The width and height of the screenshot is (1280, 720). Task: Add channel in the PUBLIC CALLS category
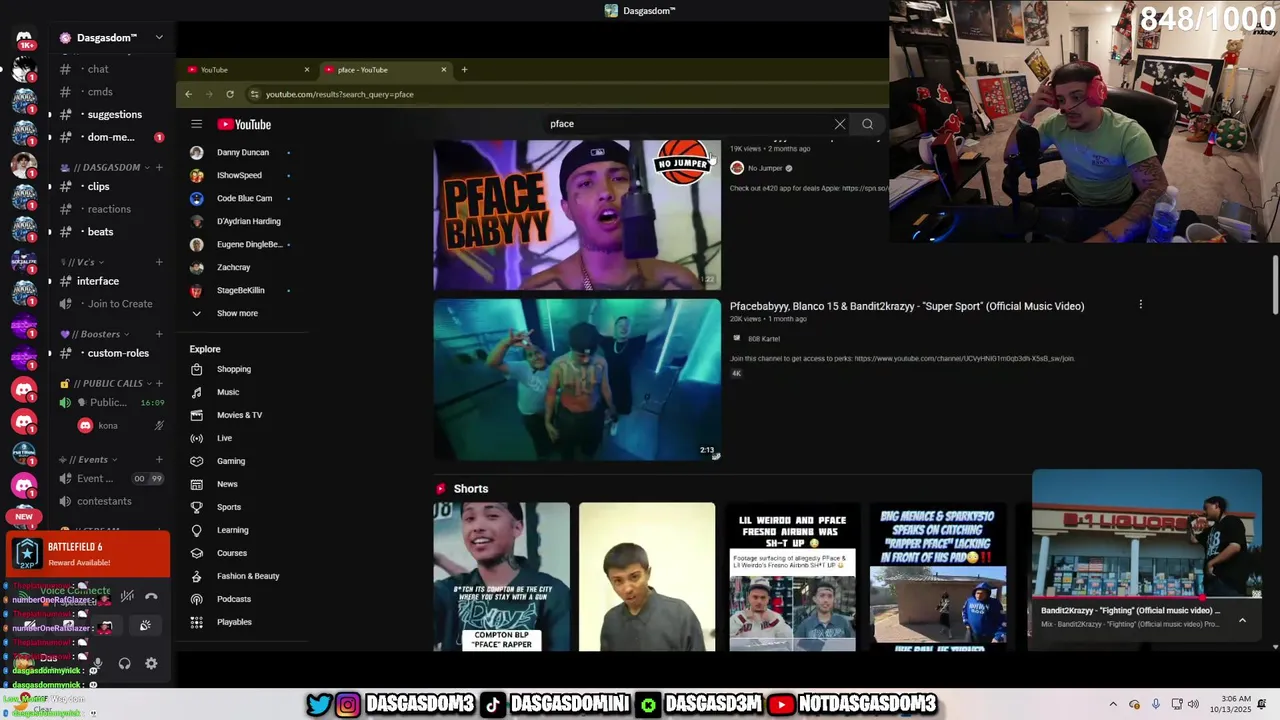pyautogui.click(x=158, y=383)
